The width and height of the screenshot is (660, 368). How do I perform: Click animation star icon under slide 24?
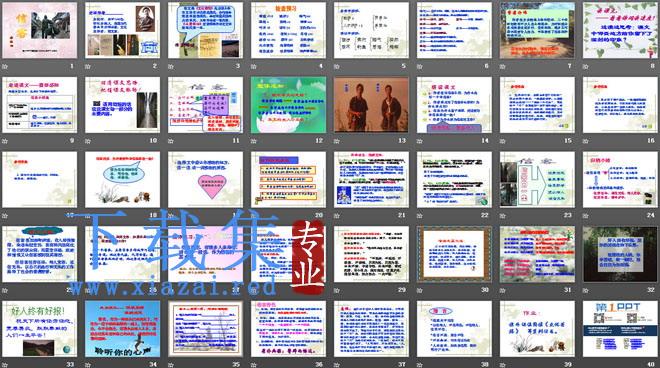[585, 215]
